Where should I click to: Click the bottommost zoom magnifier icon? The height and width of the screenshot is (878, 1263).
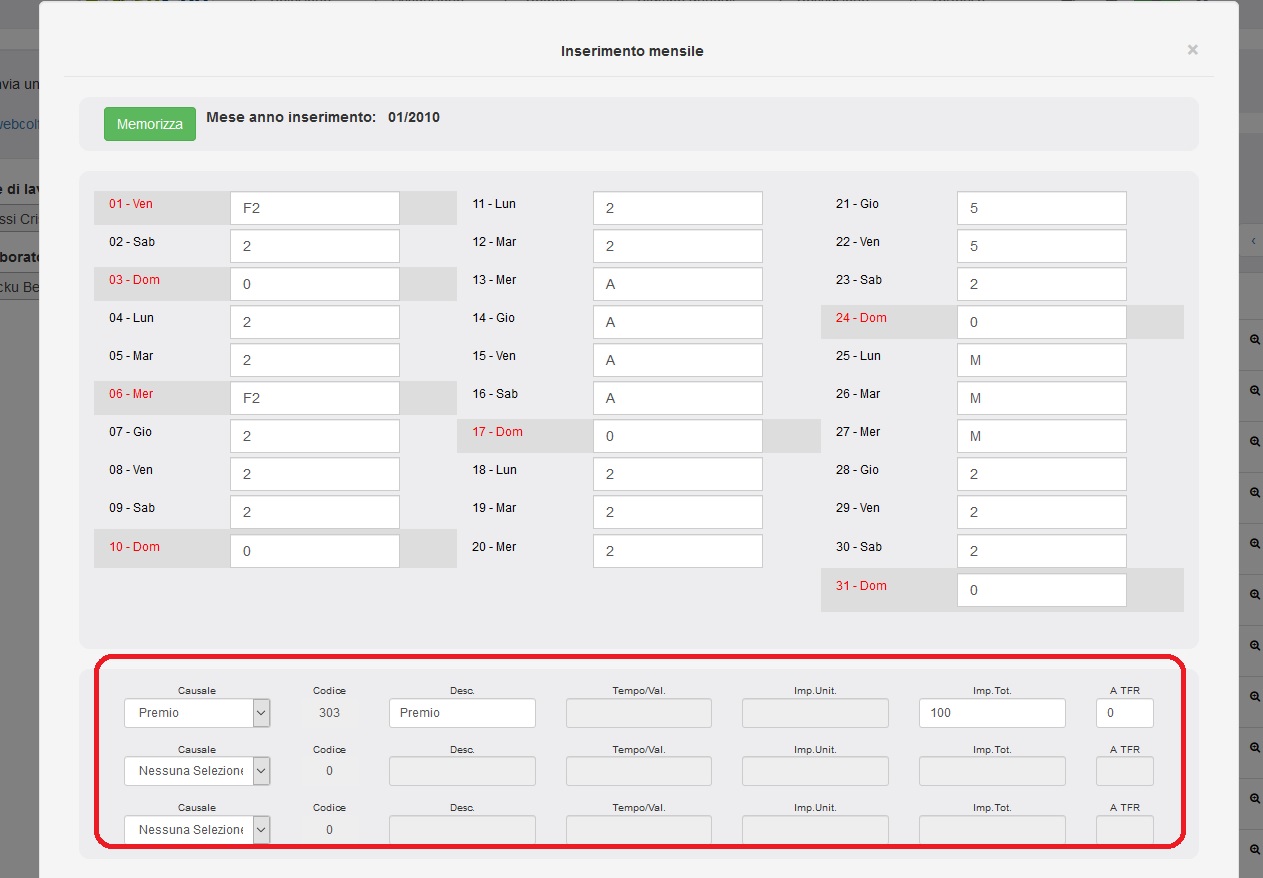point(1254,849)
